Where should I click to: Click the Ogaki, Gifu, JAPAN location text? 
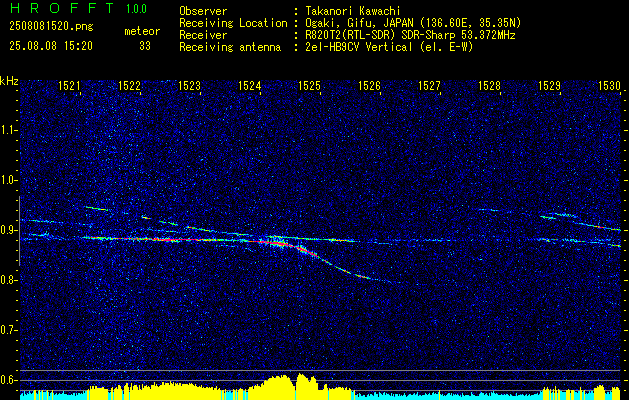[x=413, y=23]
